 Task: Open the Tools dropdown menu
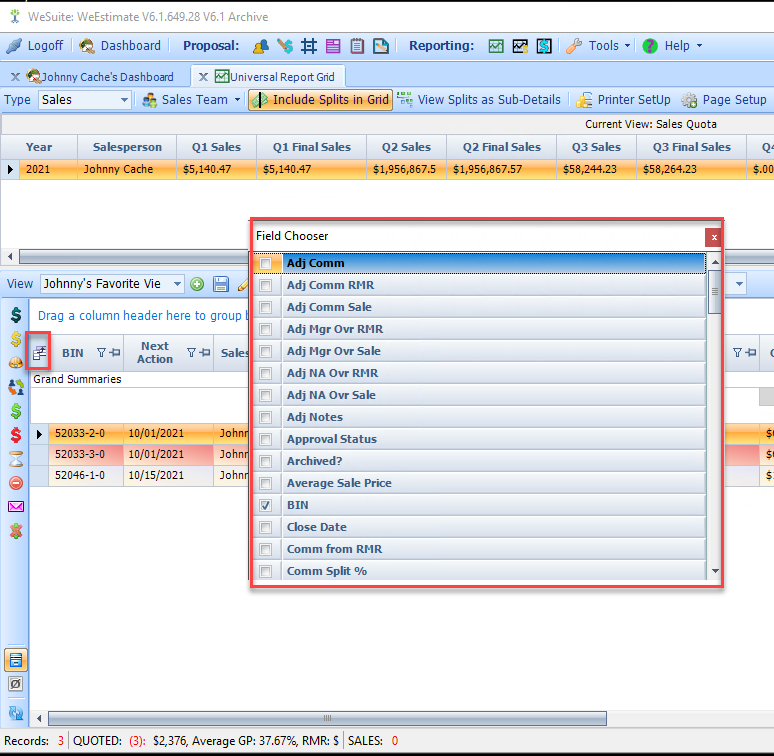click(x=598, y=46)
